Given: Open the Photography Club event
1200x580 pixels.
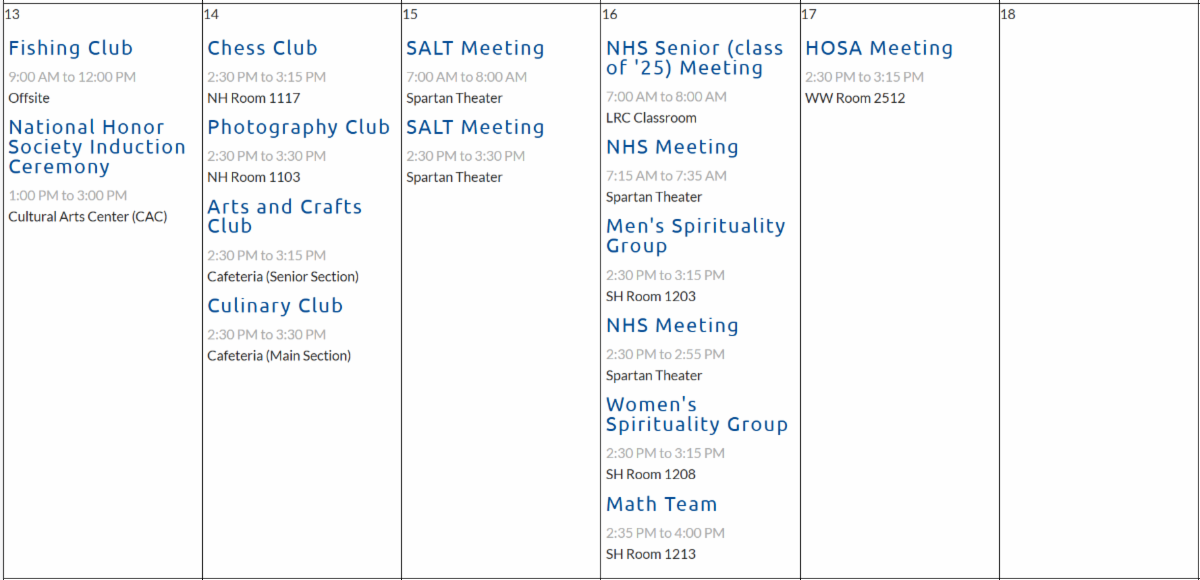Looking at the screenshot, I should (x=298, y=127).
